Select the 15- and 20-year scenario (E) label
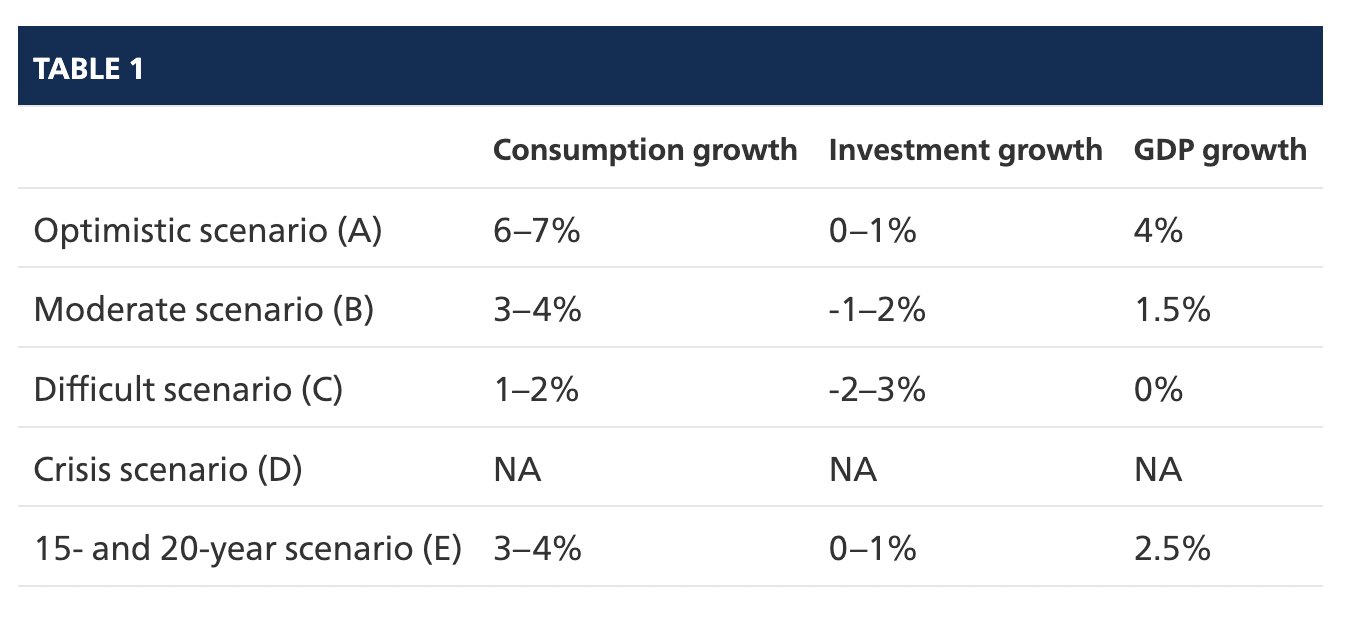 (247, 549)
